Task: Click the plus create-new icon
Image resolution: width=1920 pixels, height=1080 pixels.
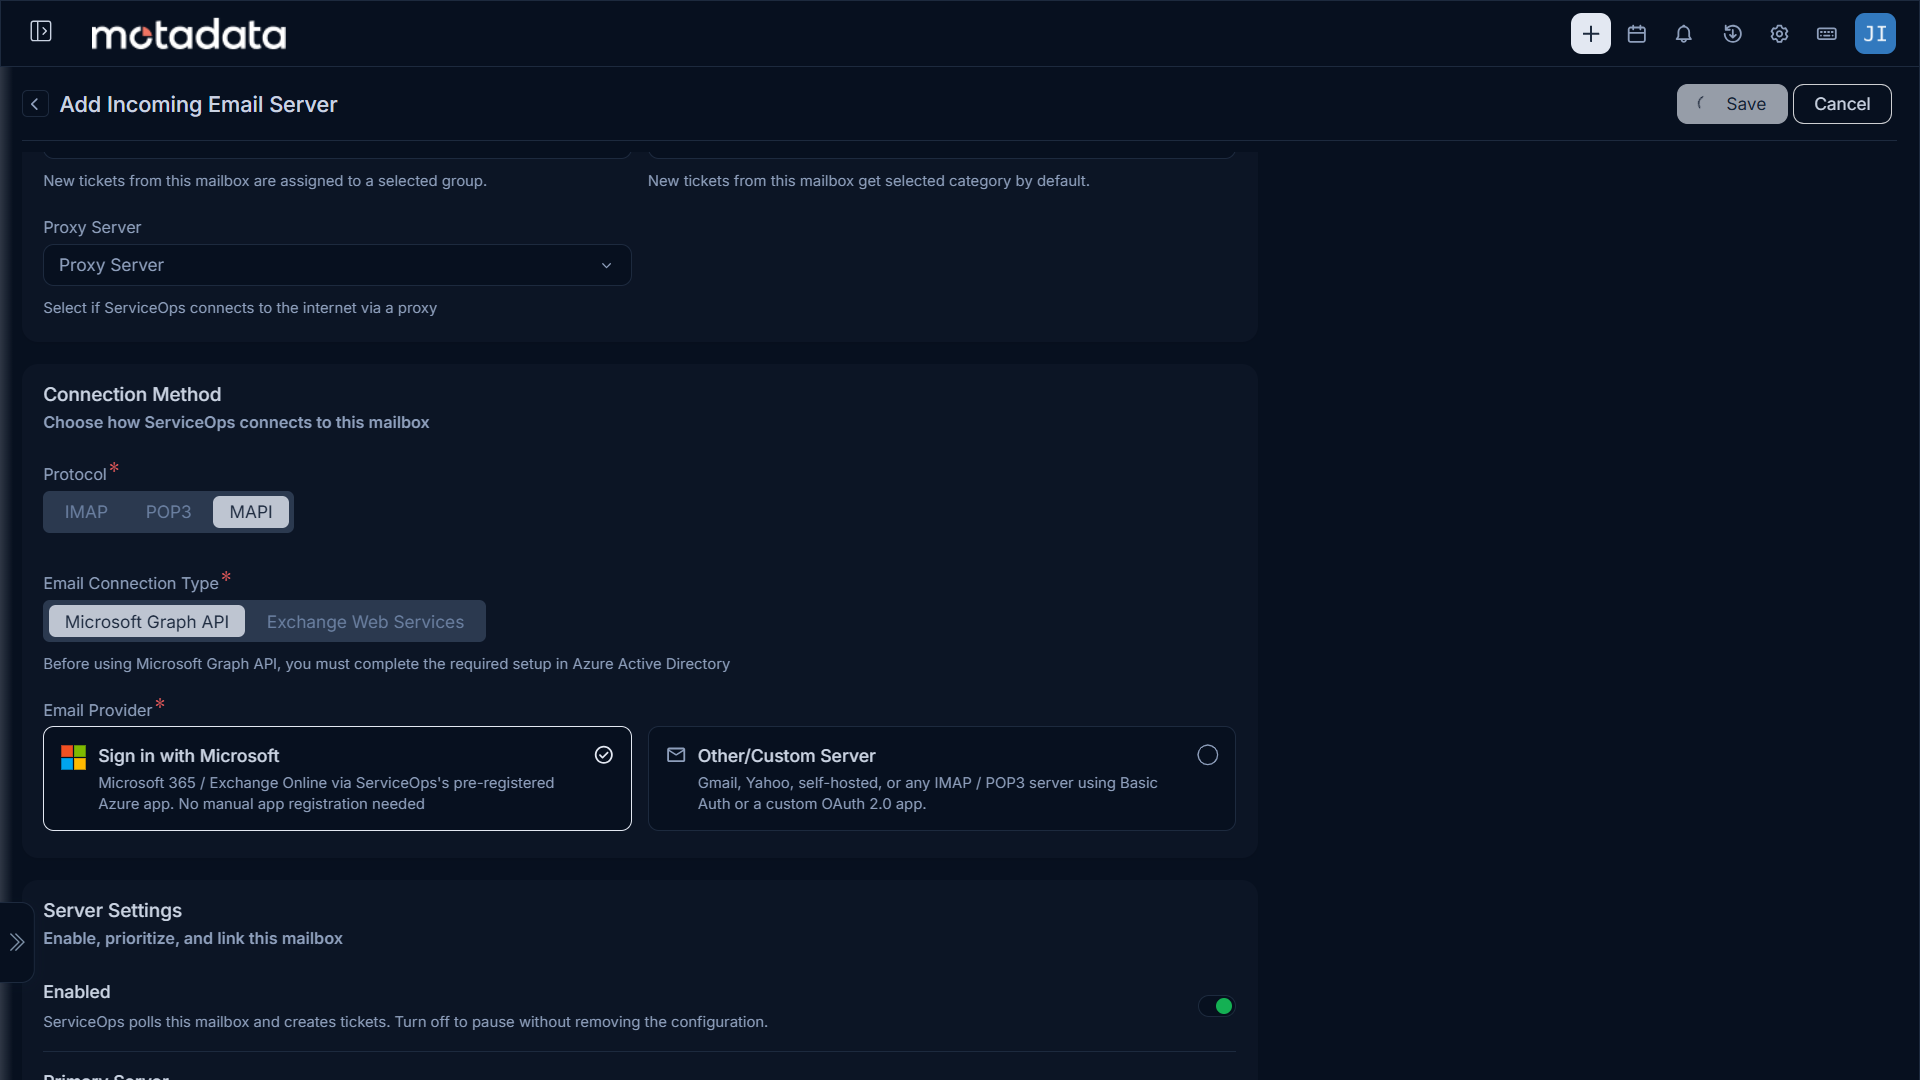Action: tap(1590, 34)
